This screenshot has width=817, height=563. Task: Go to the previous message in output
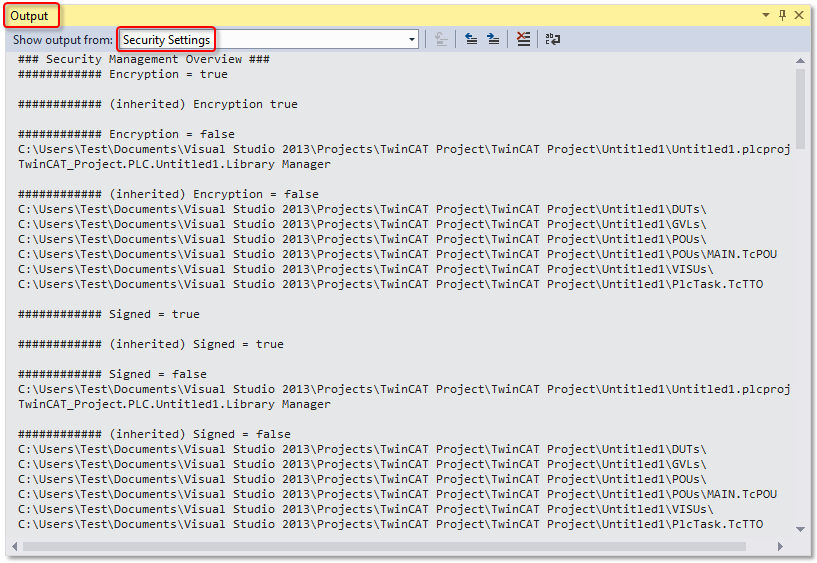tap(471, 39)
